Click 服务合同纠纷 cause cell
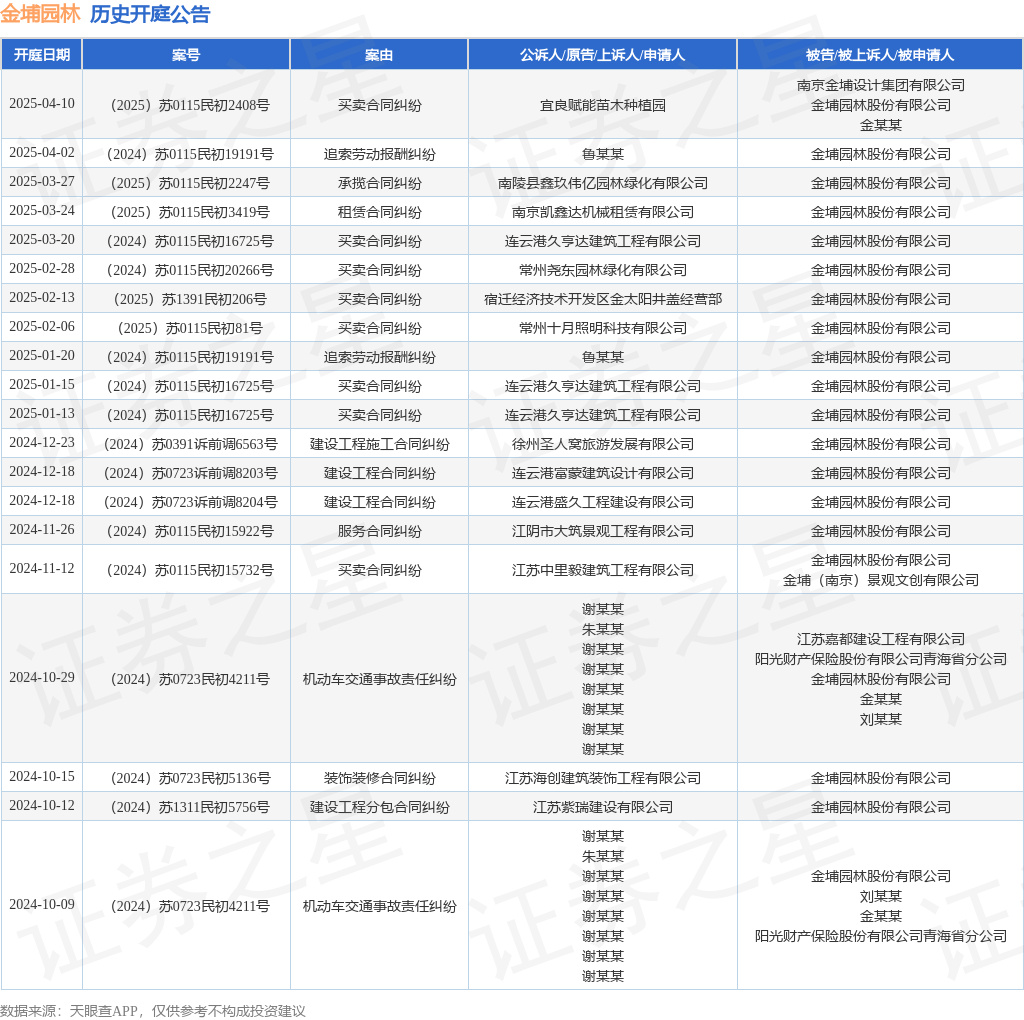Image resolution: width=1024 pixels, height=1020 pixels. (379, 531)
